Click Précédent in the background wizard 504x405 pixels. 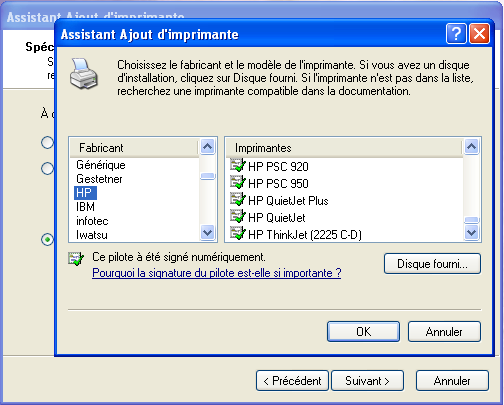click(x=292, y=380)
